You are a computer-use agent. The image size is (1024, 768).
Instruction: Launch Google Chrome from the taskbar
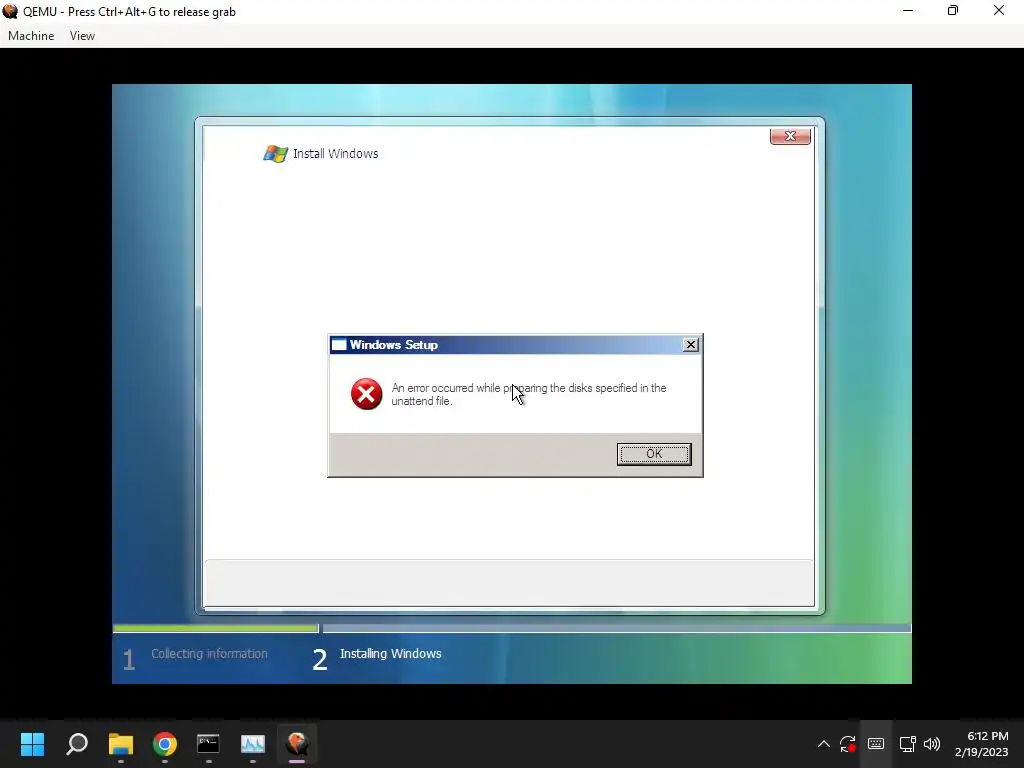pos(165,744)
